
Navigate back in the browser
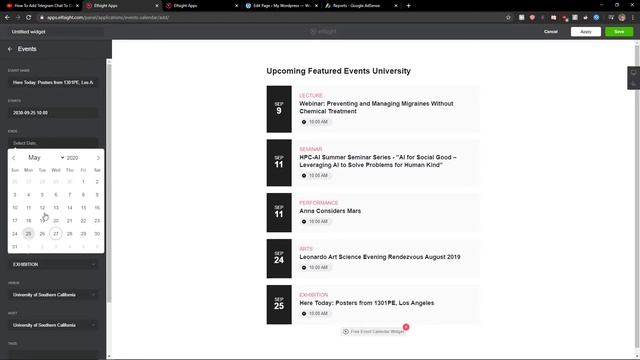(7, 18)
